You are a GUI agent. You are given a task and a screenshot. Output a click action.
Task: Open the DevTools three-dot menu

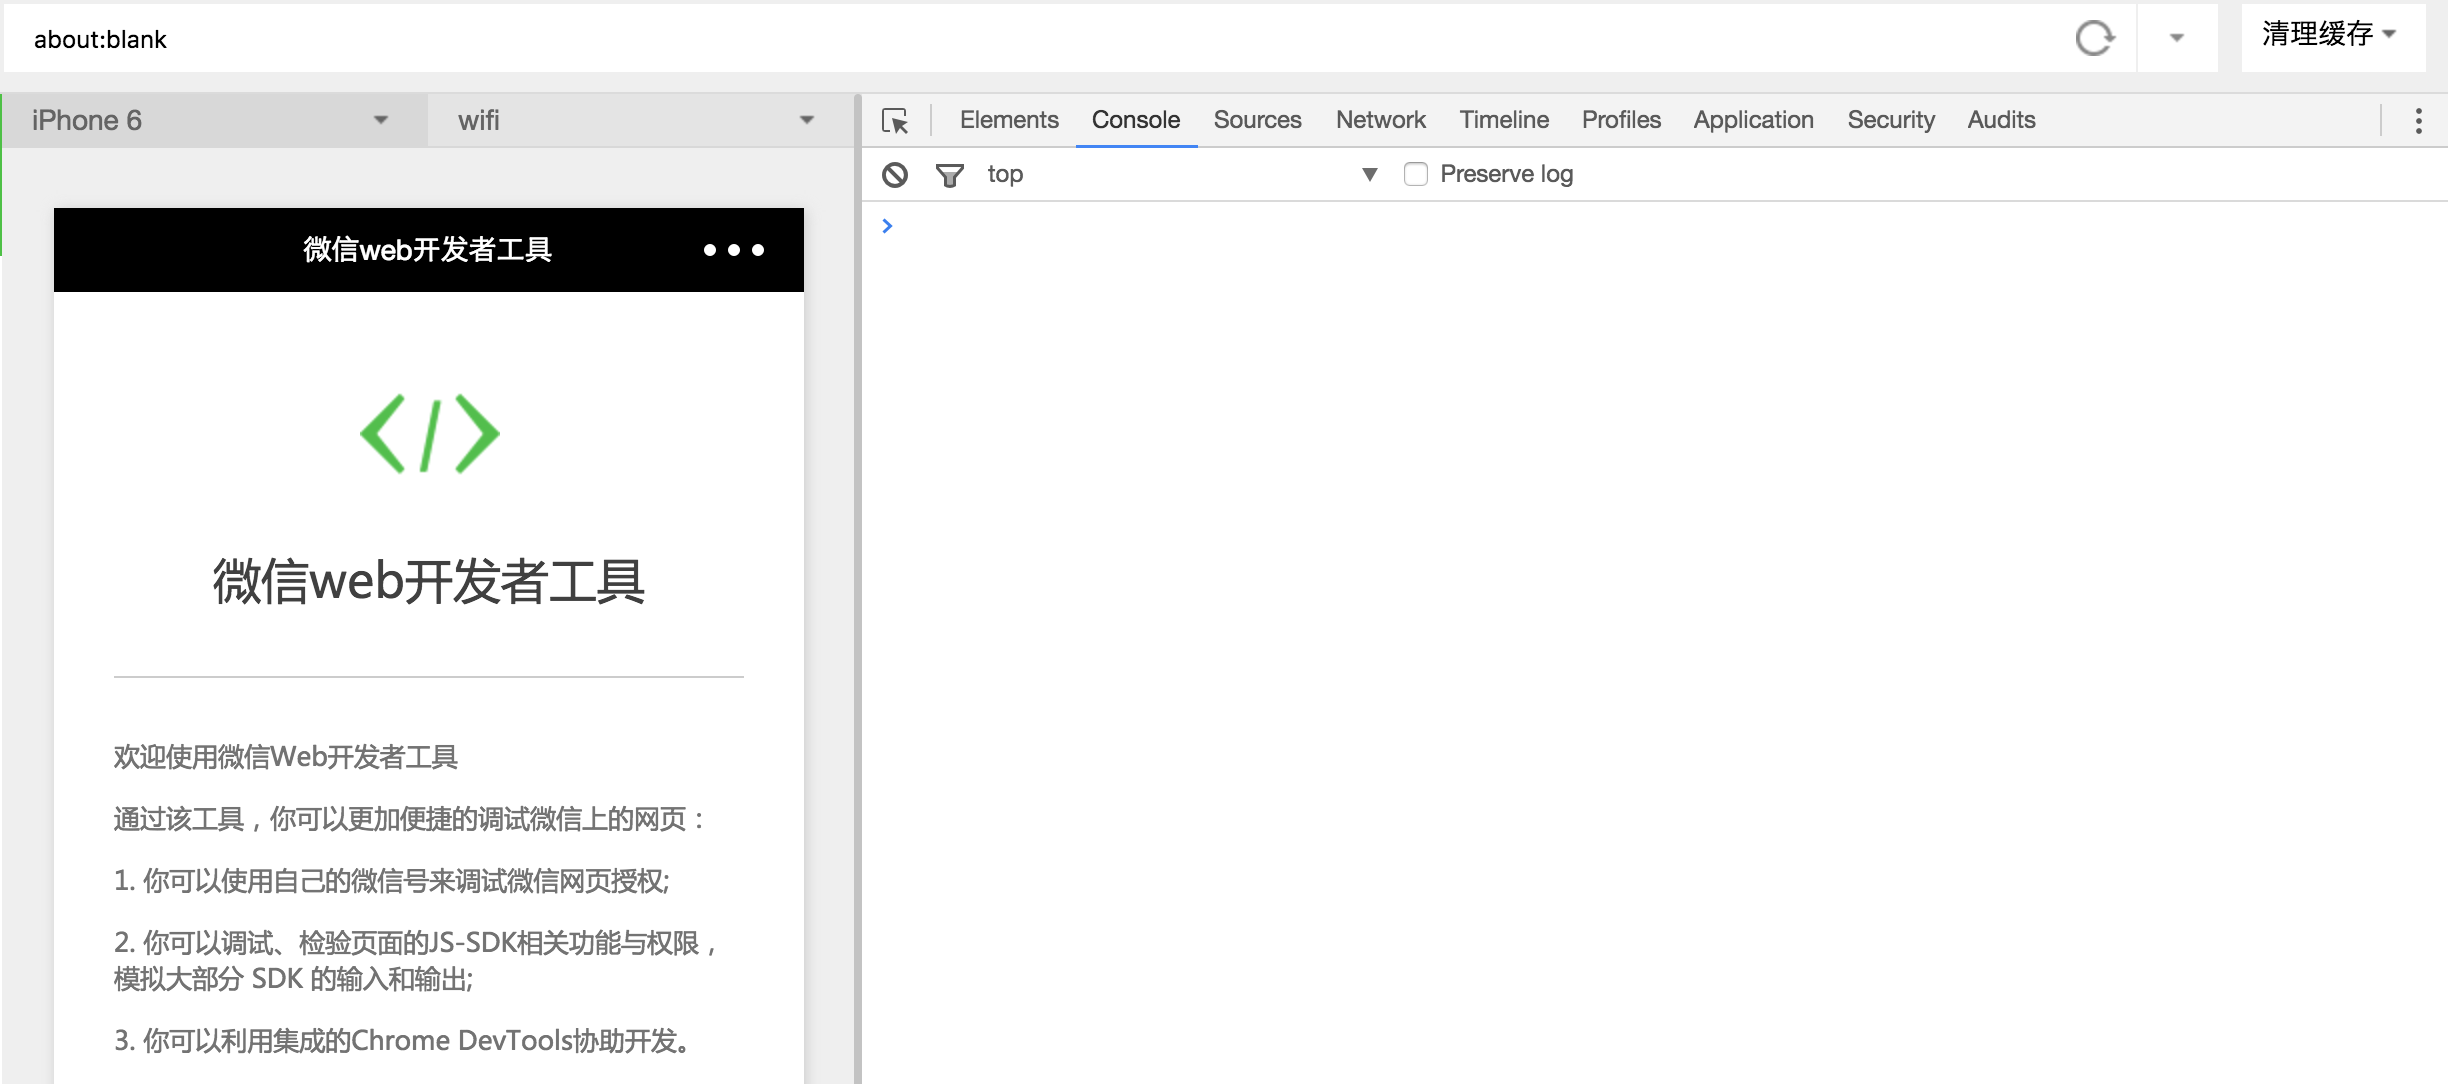point(2418,121)
